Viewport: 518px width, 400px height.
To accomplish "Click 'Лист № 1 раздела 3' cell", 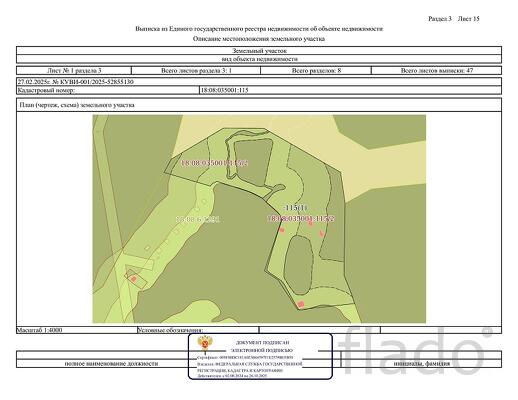I will 74,70.
